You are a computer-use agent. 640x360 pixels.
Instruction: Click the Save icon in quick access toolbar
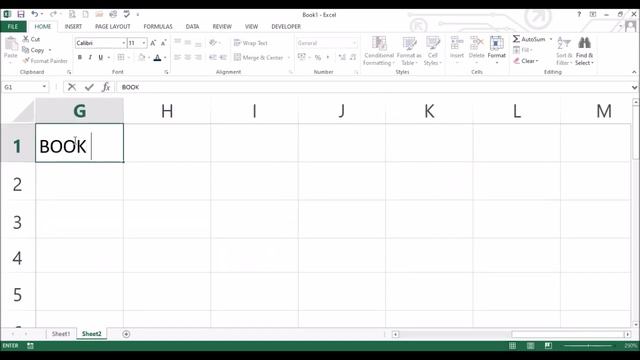point(20,14)
